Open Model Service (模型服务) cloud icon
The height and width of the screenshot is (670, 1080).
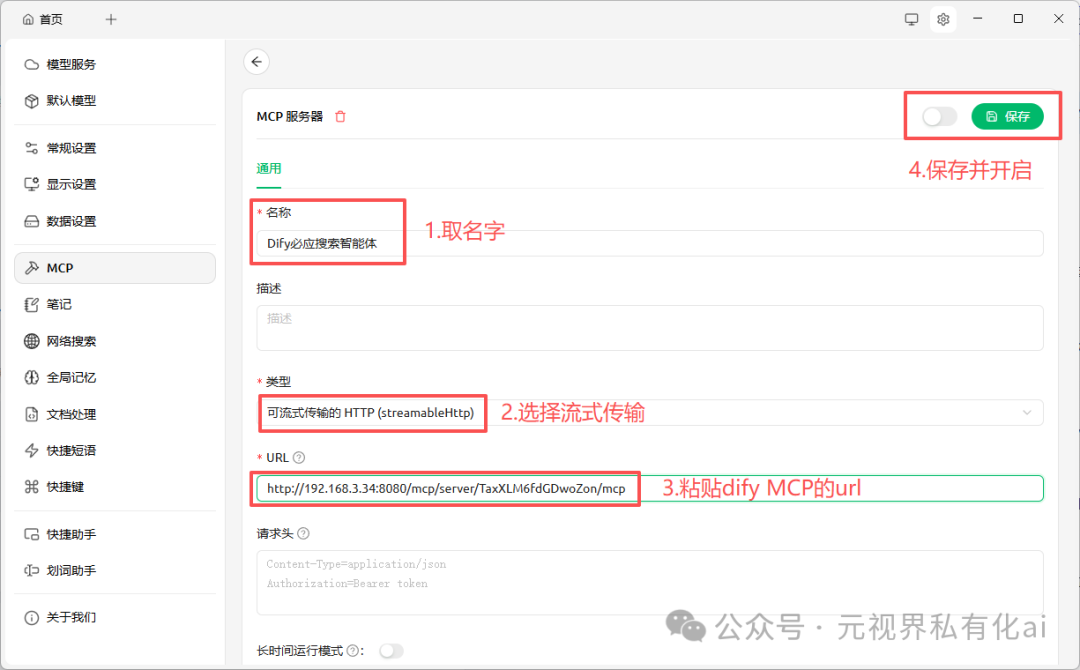click(x=32, y=65)
